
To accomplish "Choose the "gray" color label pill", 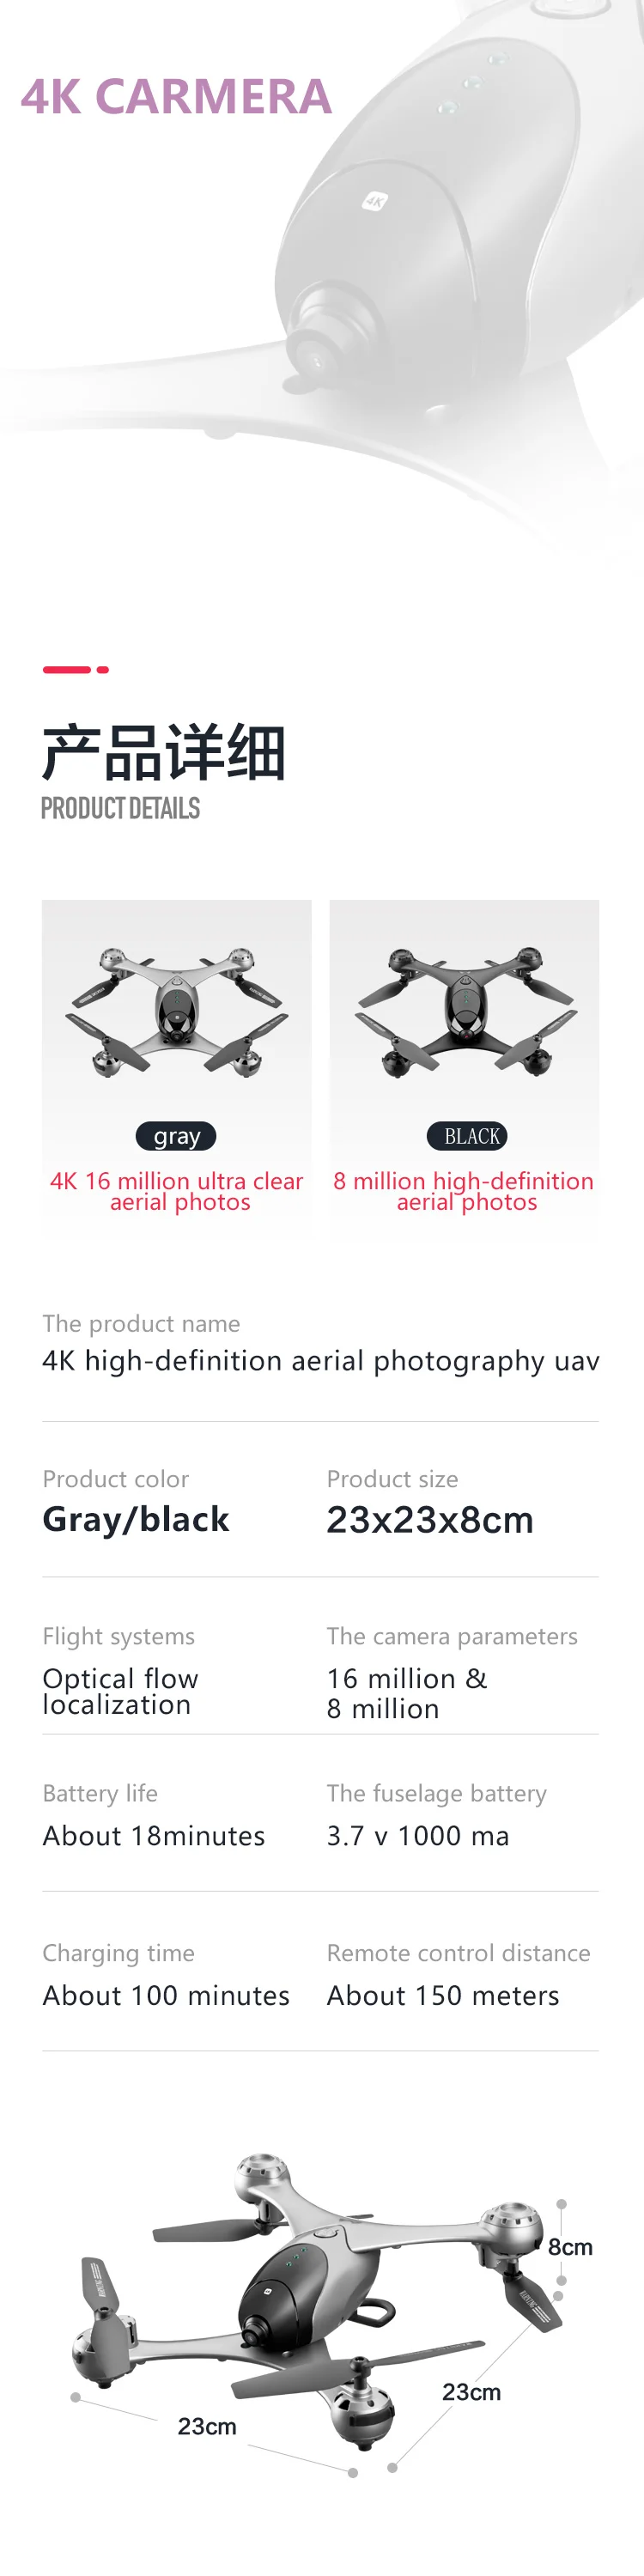I will coord(177,1136).
